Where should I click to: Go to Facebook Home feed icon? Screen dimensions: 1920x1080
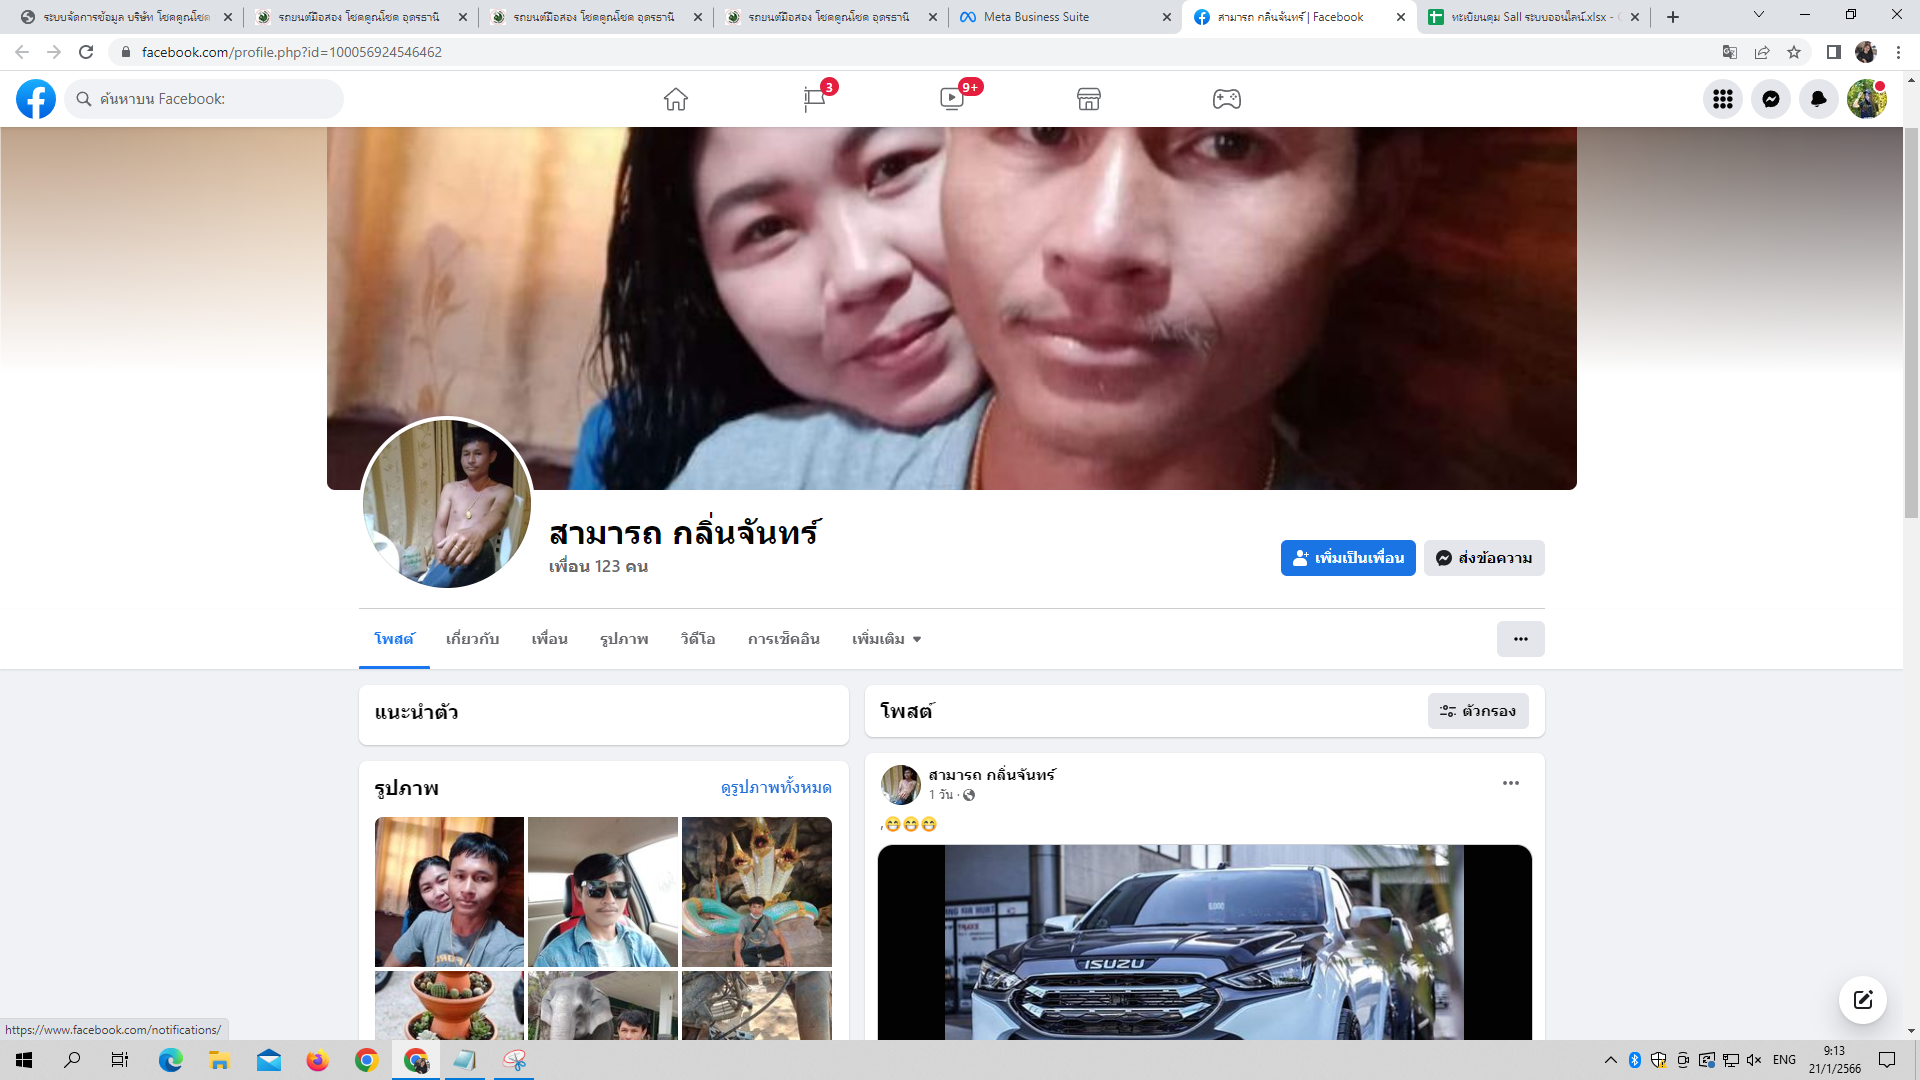[x=676, y=99]
